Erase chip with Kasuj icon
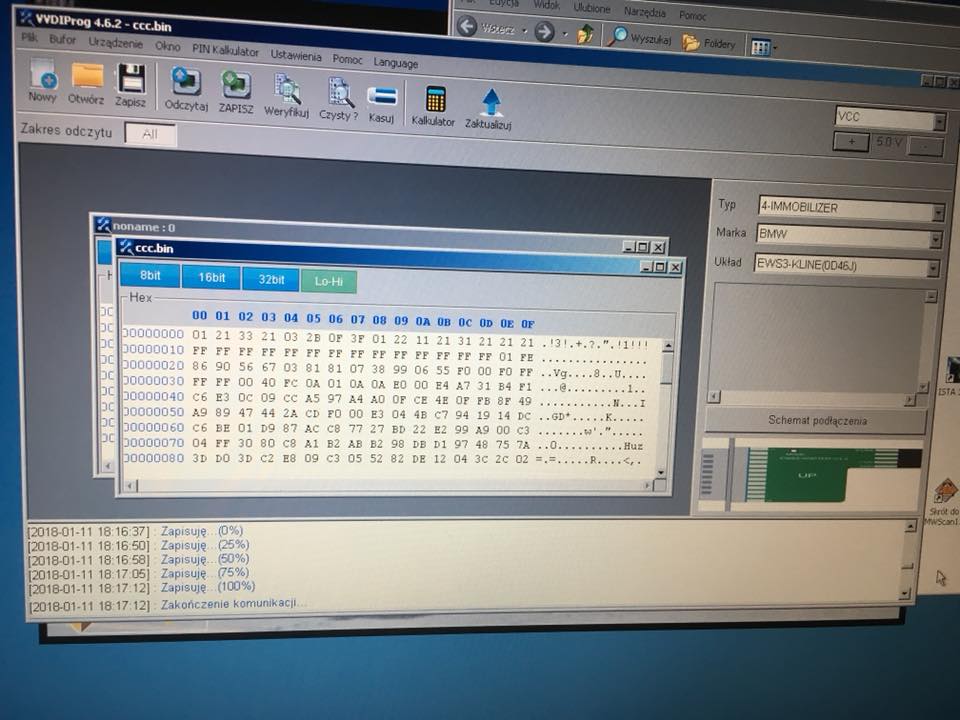 click(x=381, y=104)
